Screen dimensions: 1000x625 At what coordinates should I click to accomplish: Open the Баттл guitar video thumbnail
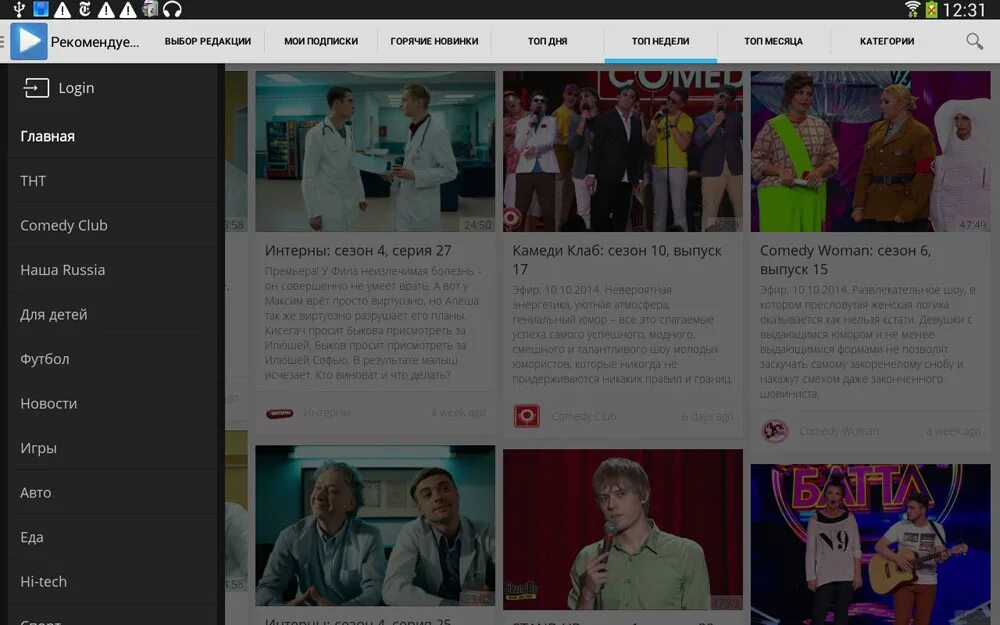pyautogui.click(x=871, y=545)
